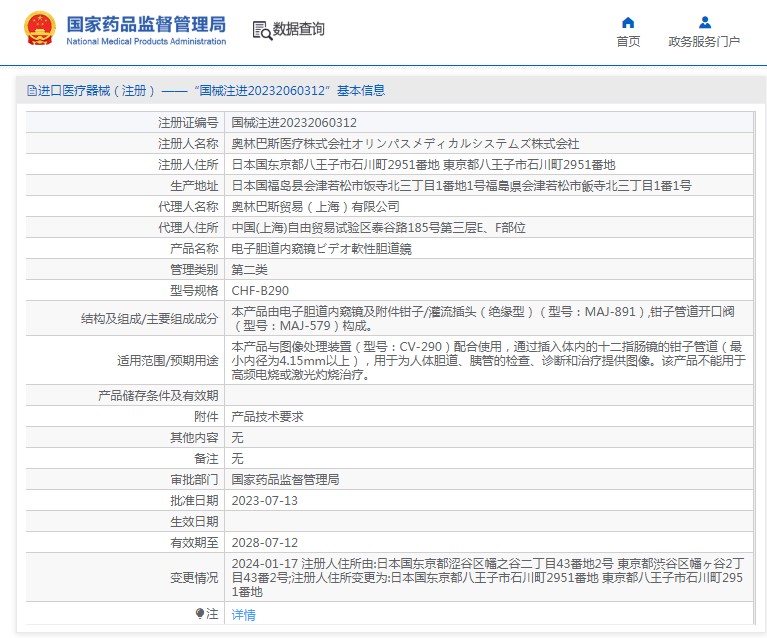Open 政务服务门户 portal link
Viewport: 767px width, 638px height.
[x=704, y=42]
